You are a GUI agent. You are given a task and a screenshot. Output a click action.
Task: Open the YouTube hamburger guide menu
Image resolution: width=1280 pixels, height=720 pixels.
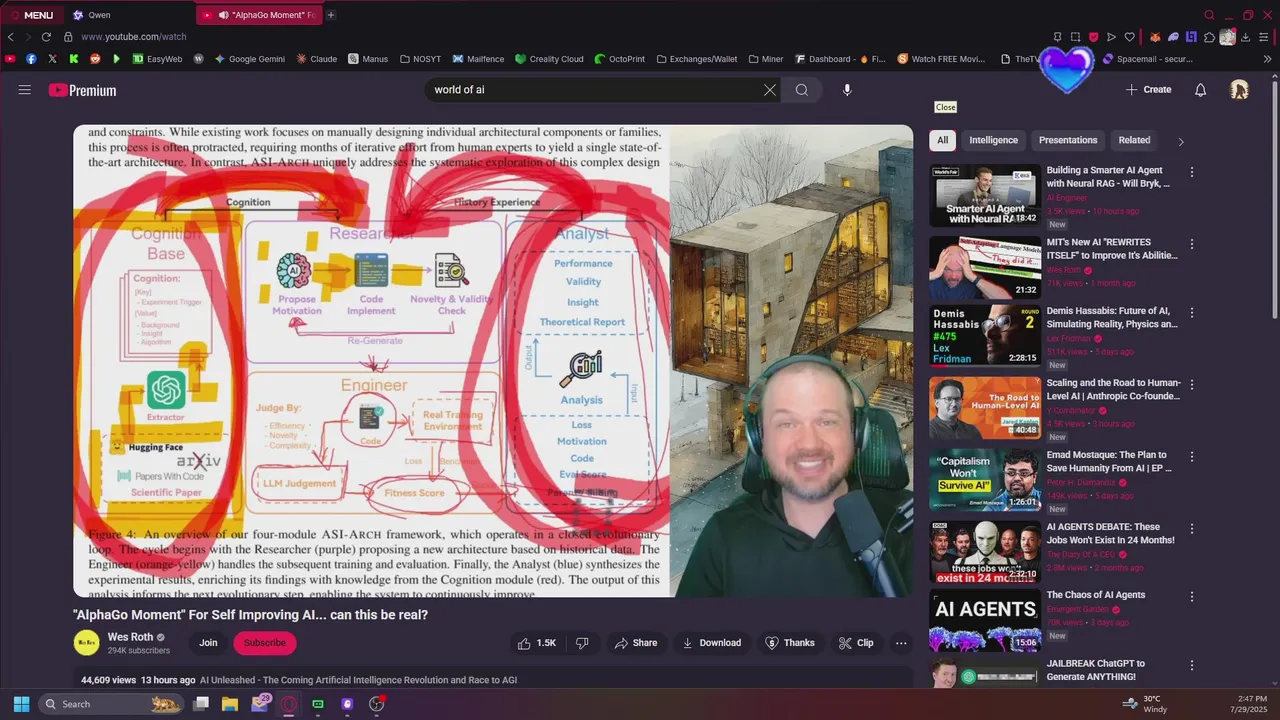tap(25, 90)
